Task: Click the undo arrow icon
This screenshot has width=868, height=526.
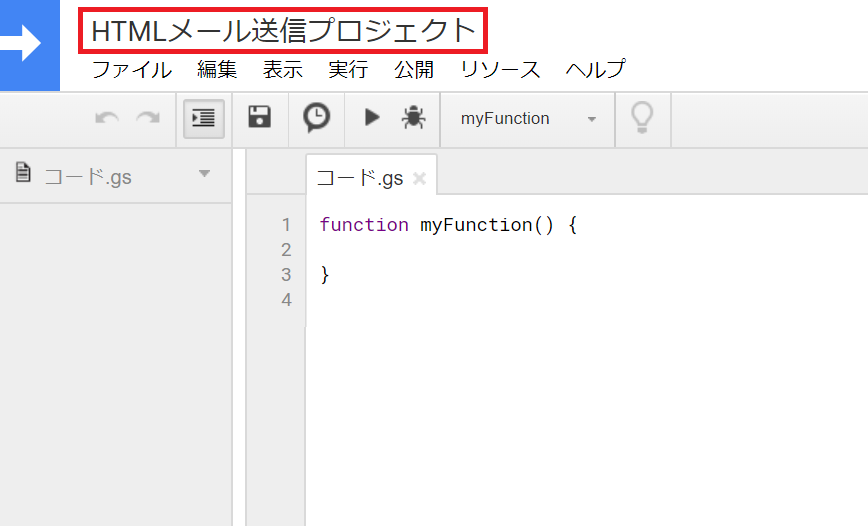Action: click(107, 118)
